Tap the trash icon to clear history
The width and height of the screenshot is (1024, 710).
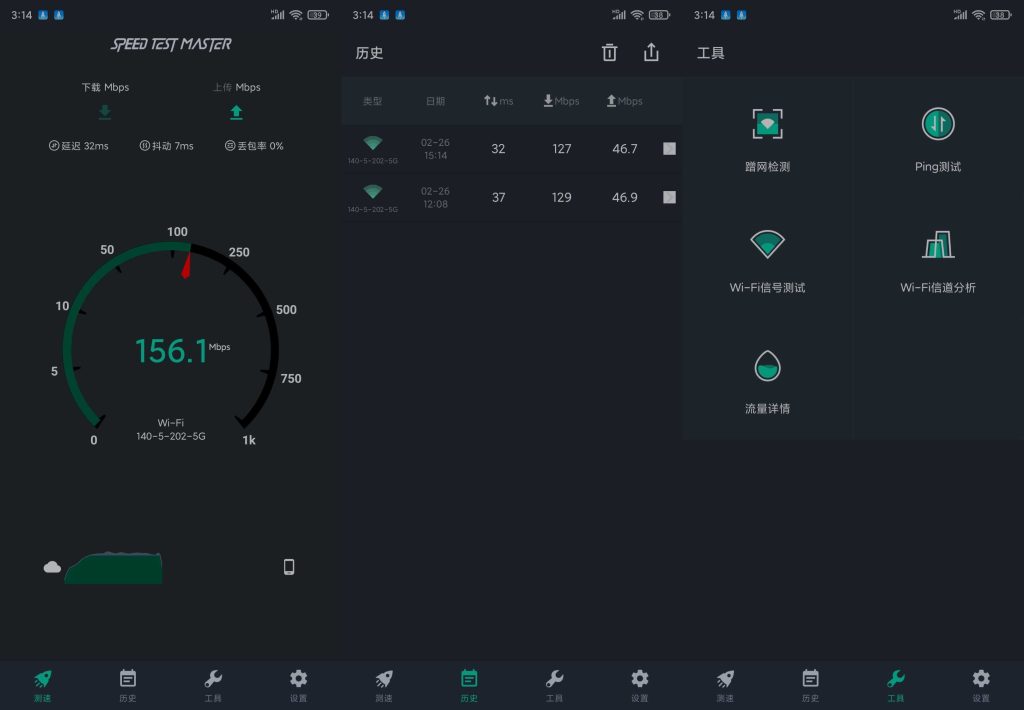point(610,52)
